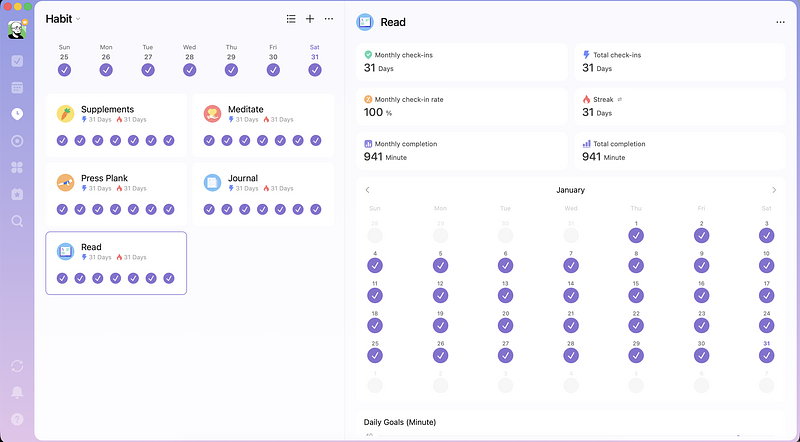Click the Monthly check-in rate card
The image size is (800, 442).
[x=462, y=106]
